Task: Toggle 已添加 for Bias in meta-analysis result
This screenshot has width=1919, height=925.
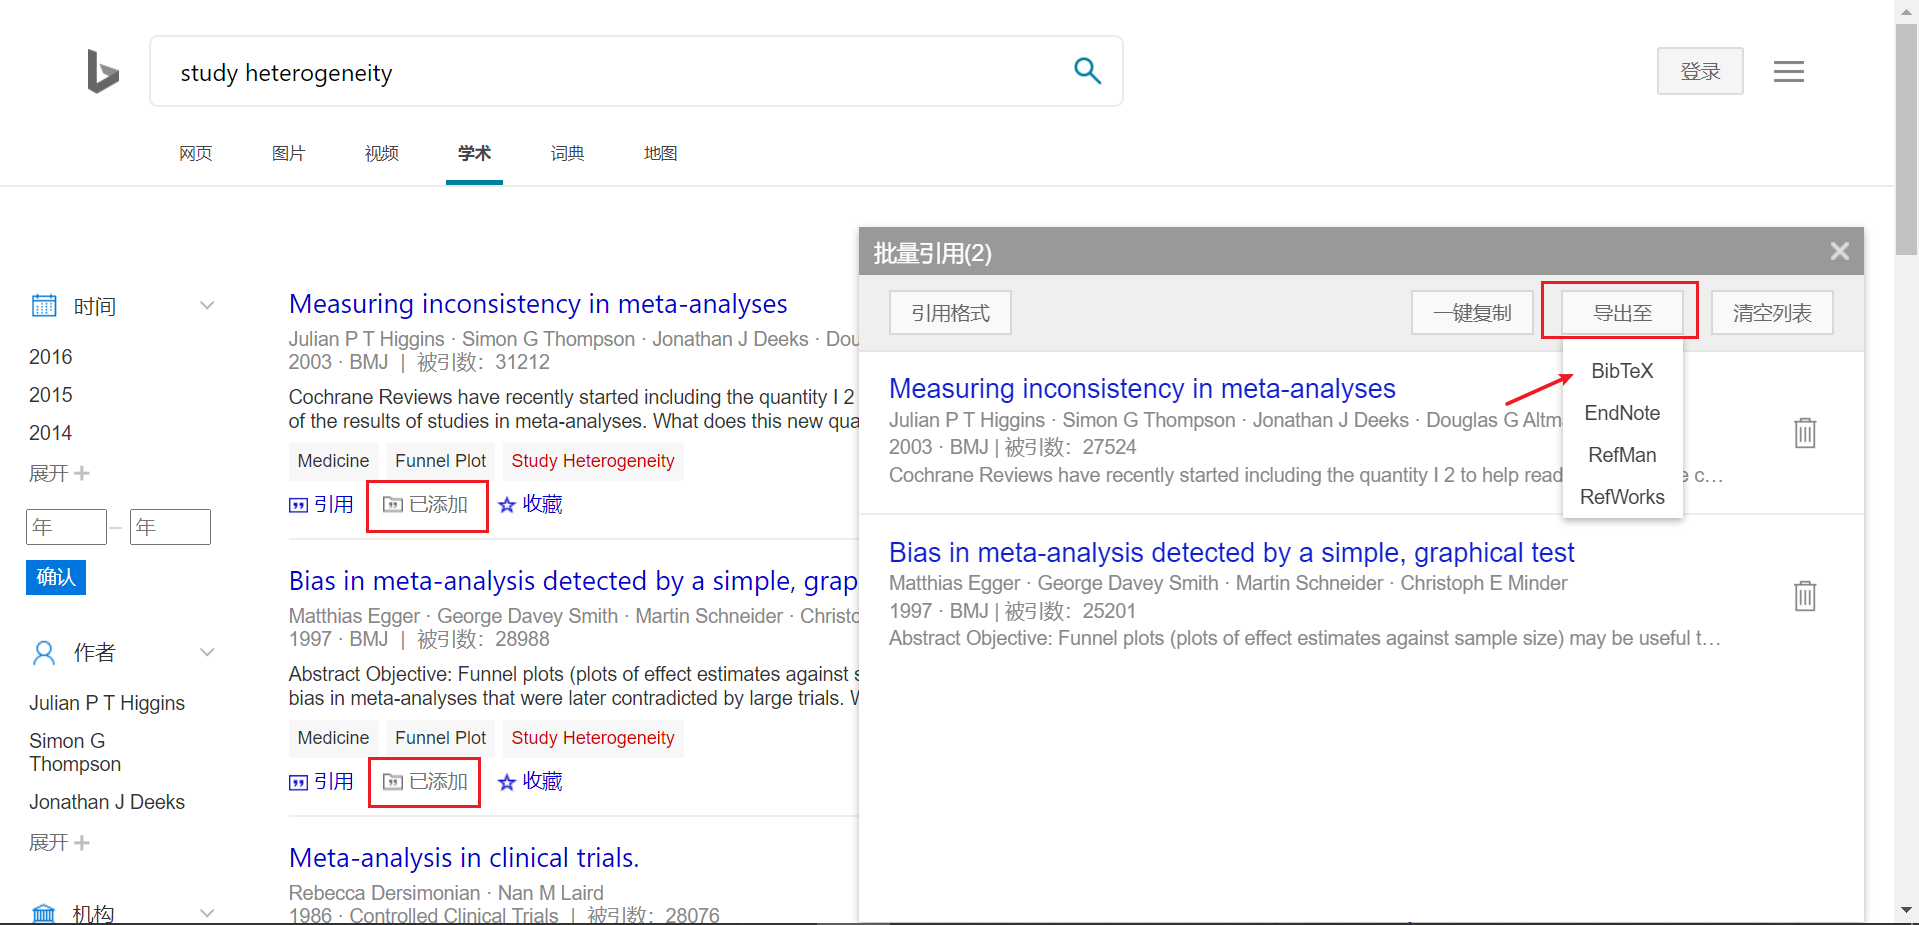Action: [x=425, y=782]
